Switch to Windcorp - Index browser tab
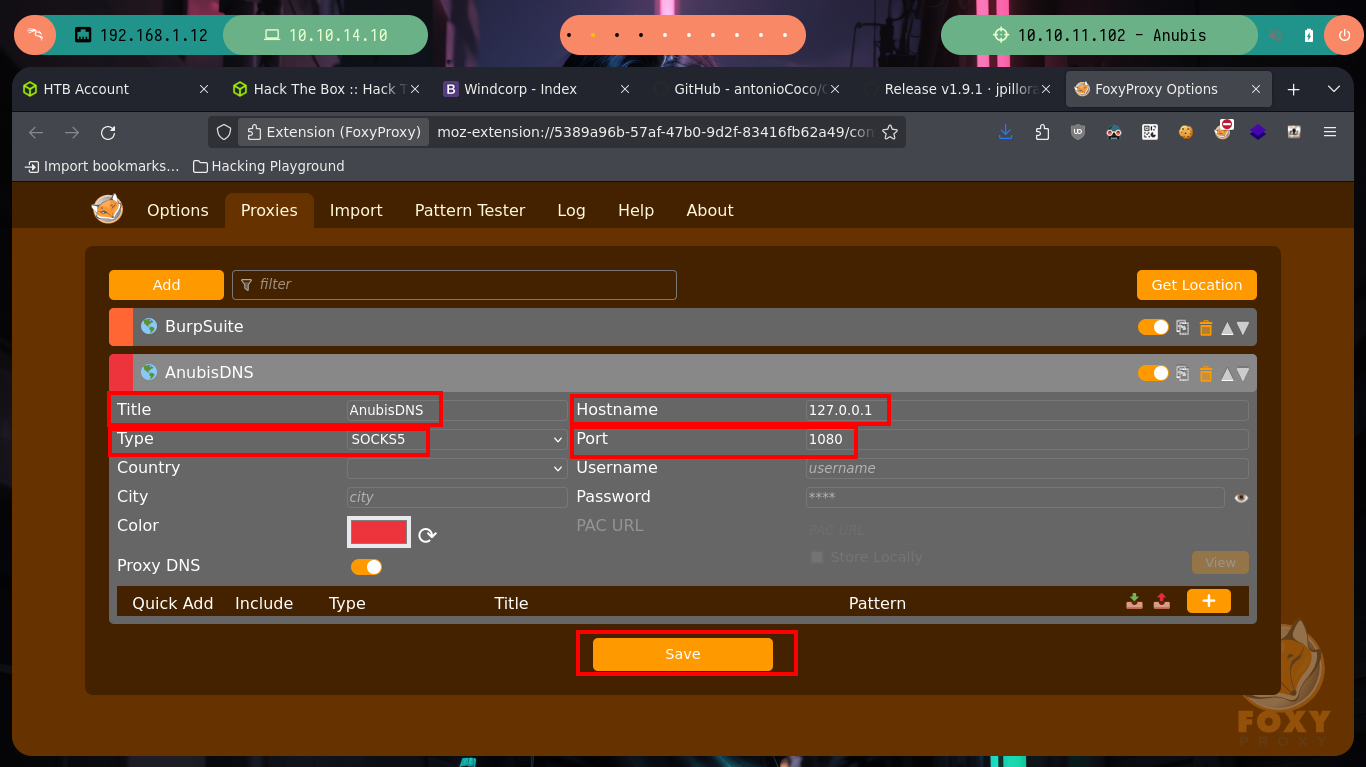Screen dimensions: 1366x767 point(537,89)
